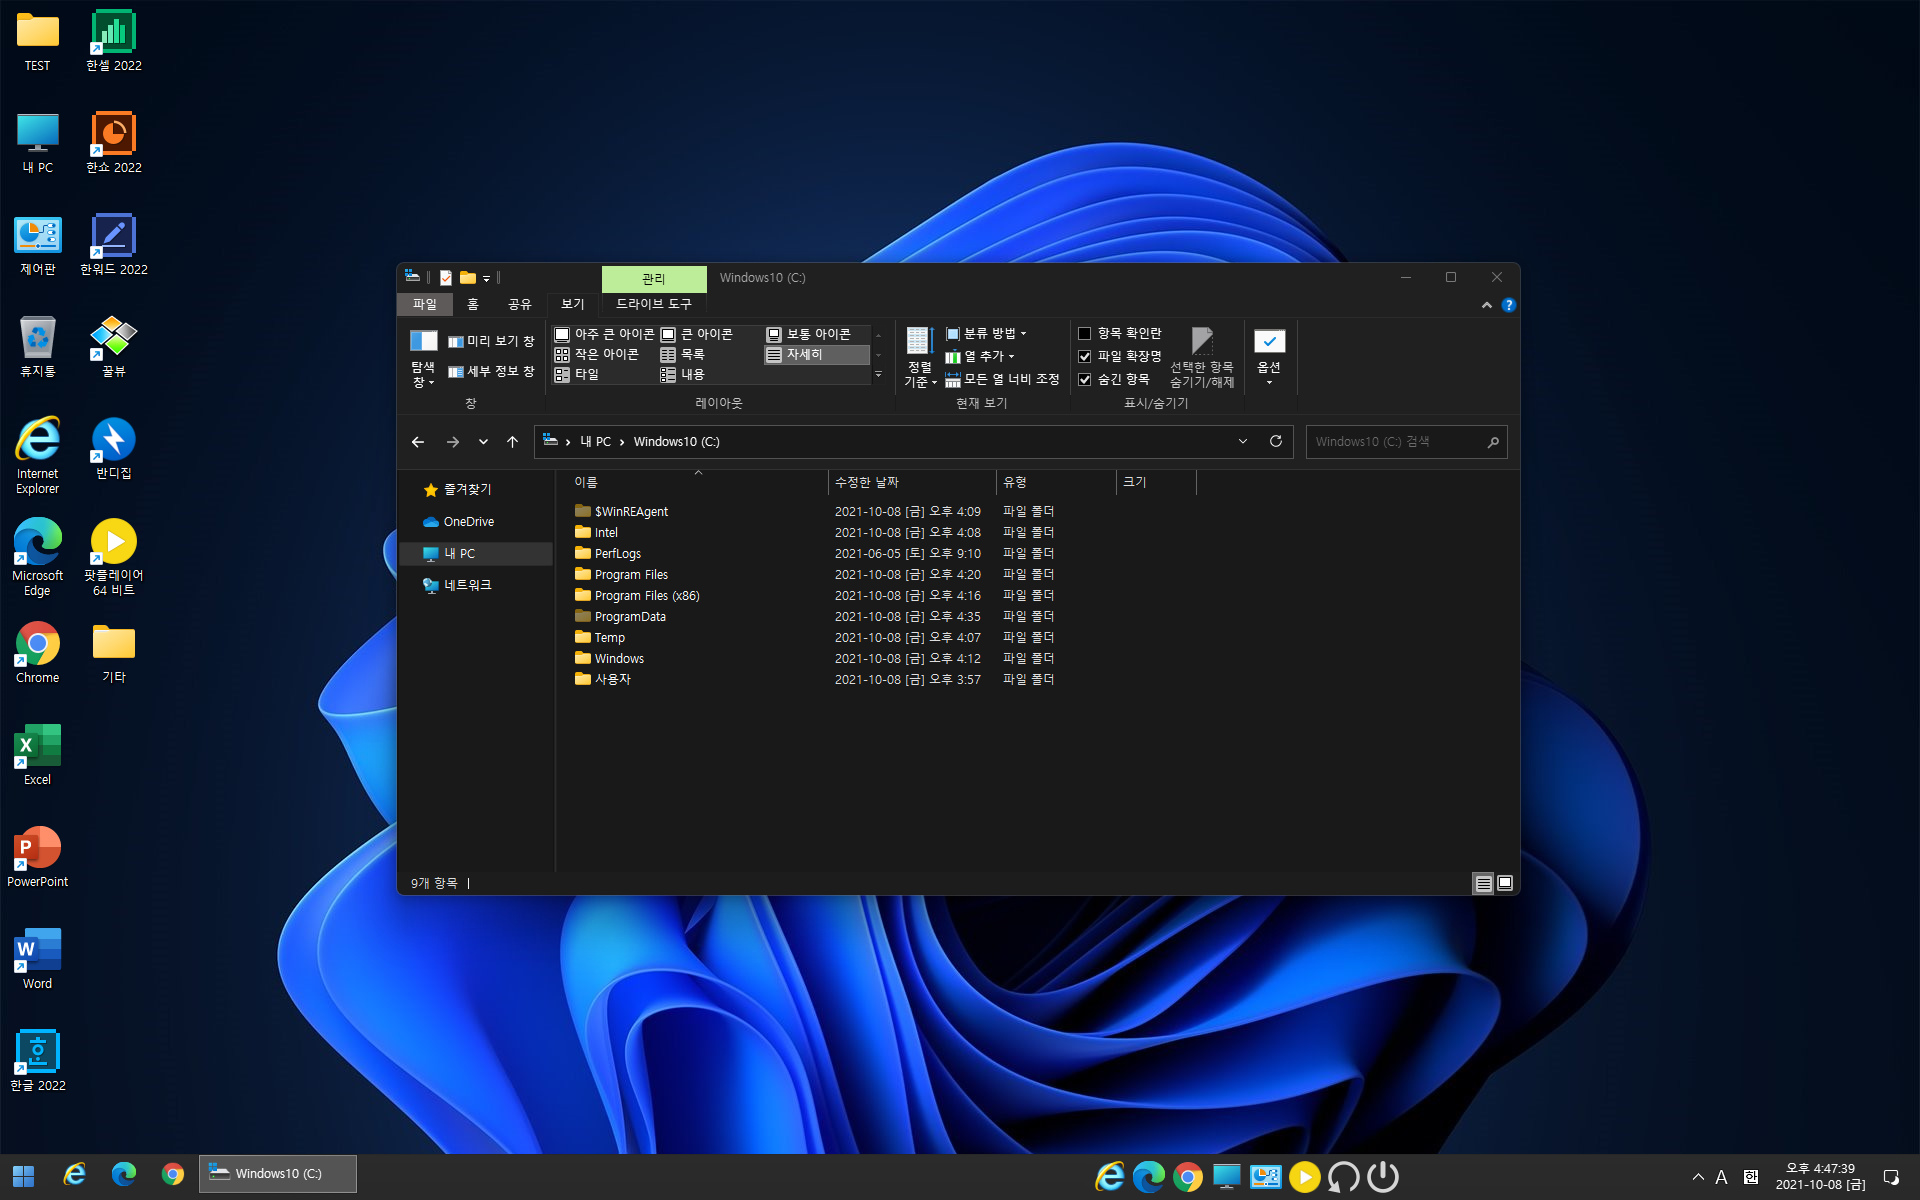Collapse the ribbon with the chevron
This screenshot has width=1920, height=1200.
click(x=1487, y=305)
